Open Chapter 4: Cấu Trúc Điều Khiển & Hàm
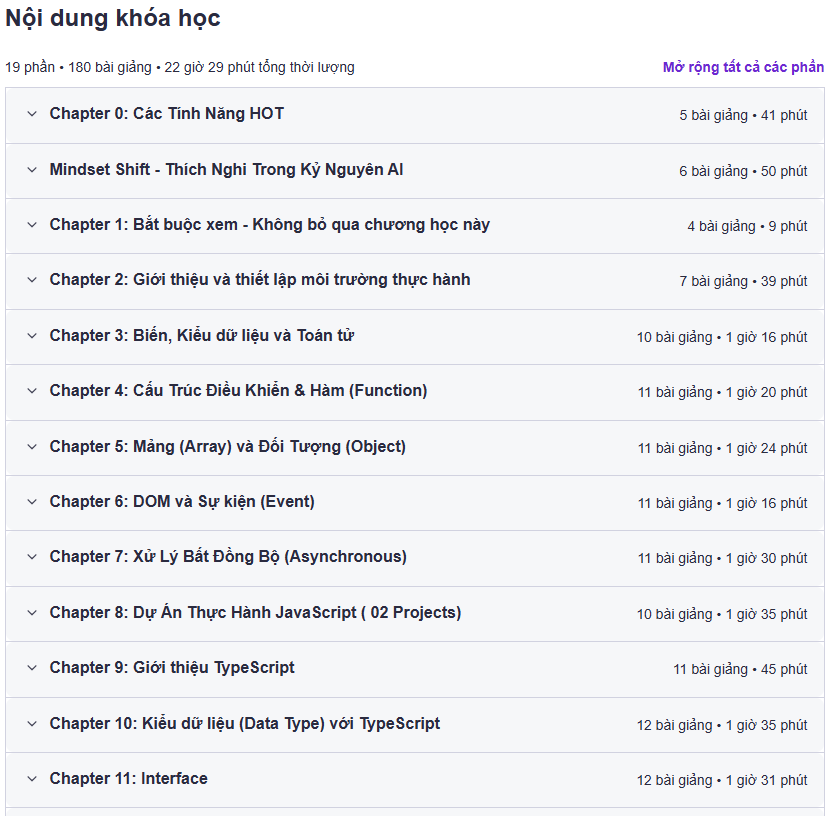Viewport: 832px width, 816px height. [x=238, y=391]
